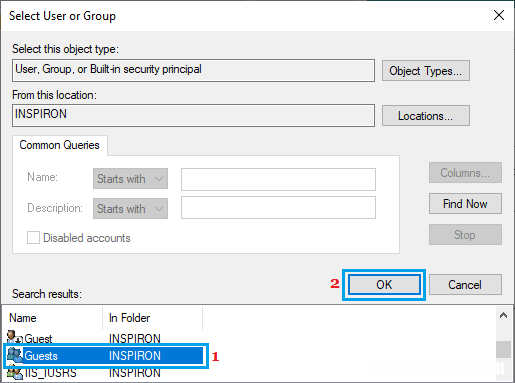Image resolution: width=515 pixels, height=383 pixels.
Task: Click the search results scrollbar thumb
Action: (x=503, y=349)
